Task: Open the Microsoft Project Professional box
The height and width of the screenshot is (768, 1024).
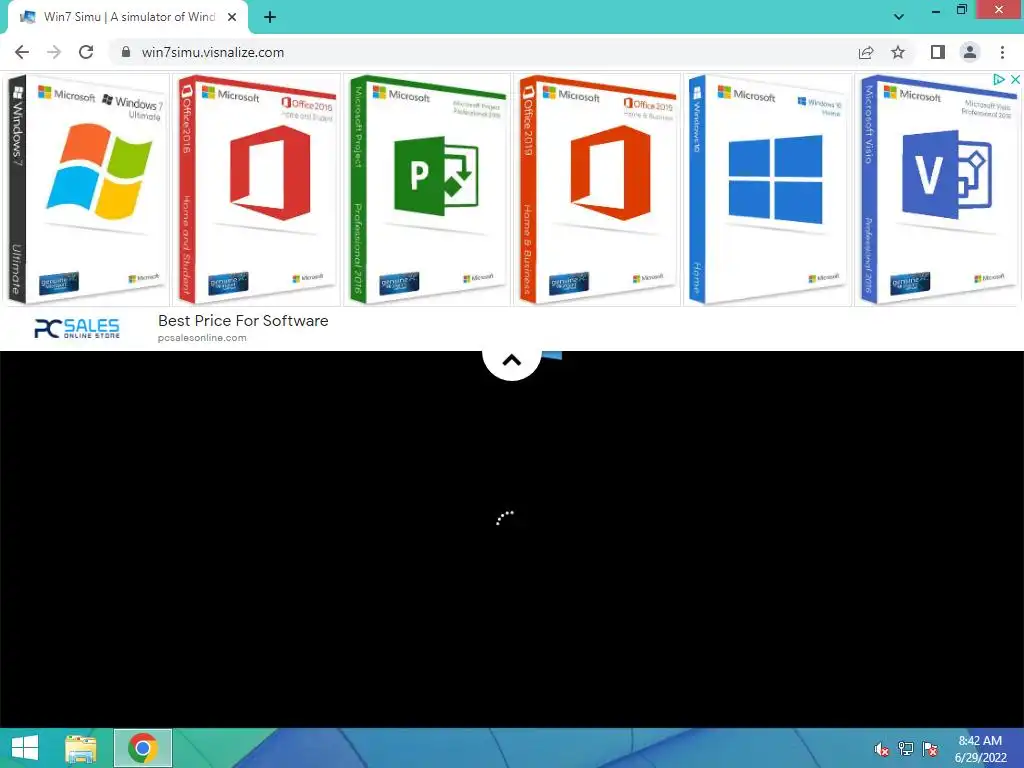Action: (427, 189)
